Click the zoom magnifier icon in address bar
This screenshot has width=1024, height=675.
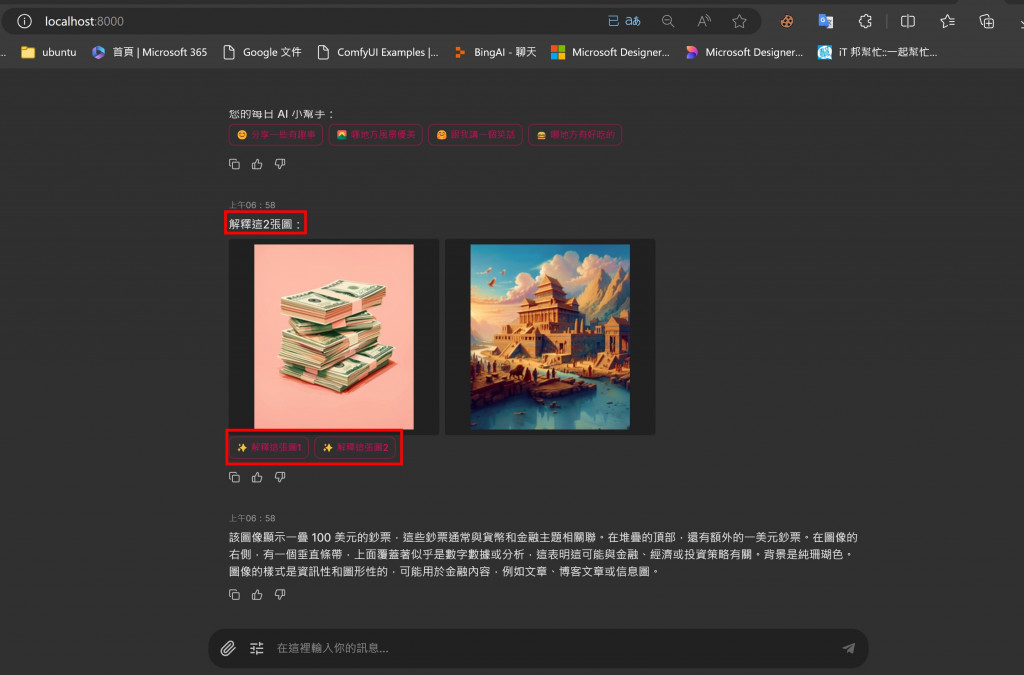click(667, 21)
